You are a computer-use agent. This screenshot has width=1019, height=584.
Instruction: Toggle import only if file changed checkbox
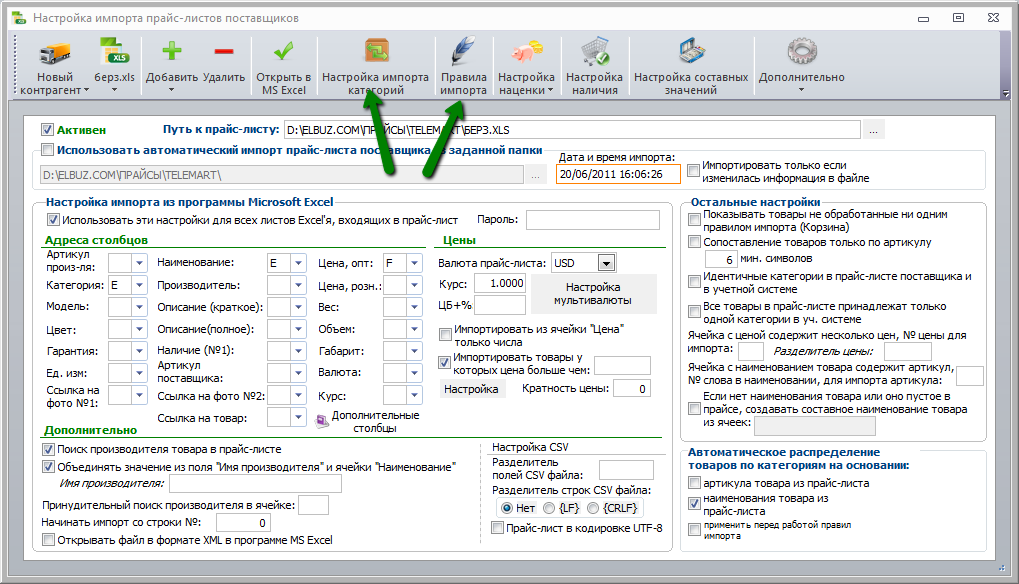pyautogui.click(x=694, y=171)
